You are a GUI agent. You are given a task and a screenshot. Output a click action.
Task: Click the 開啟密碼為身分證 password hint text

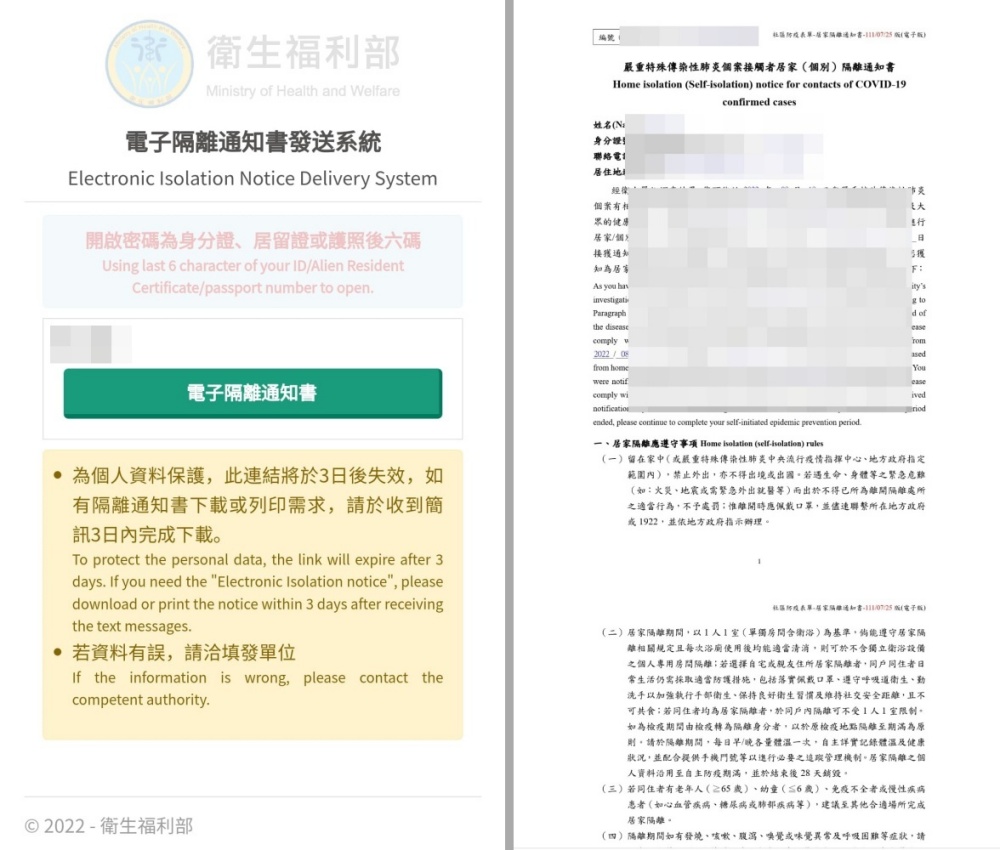pyautogui.click(x=253, y=240)
